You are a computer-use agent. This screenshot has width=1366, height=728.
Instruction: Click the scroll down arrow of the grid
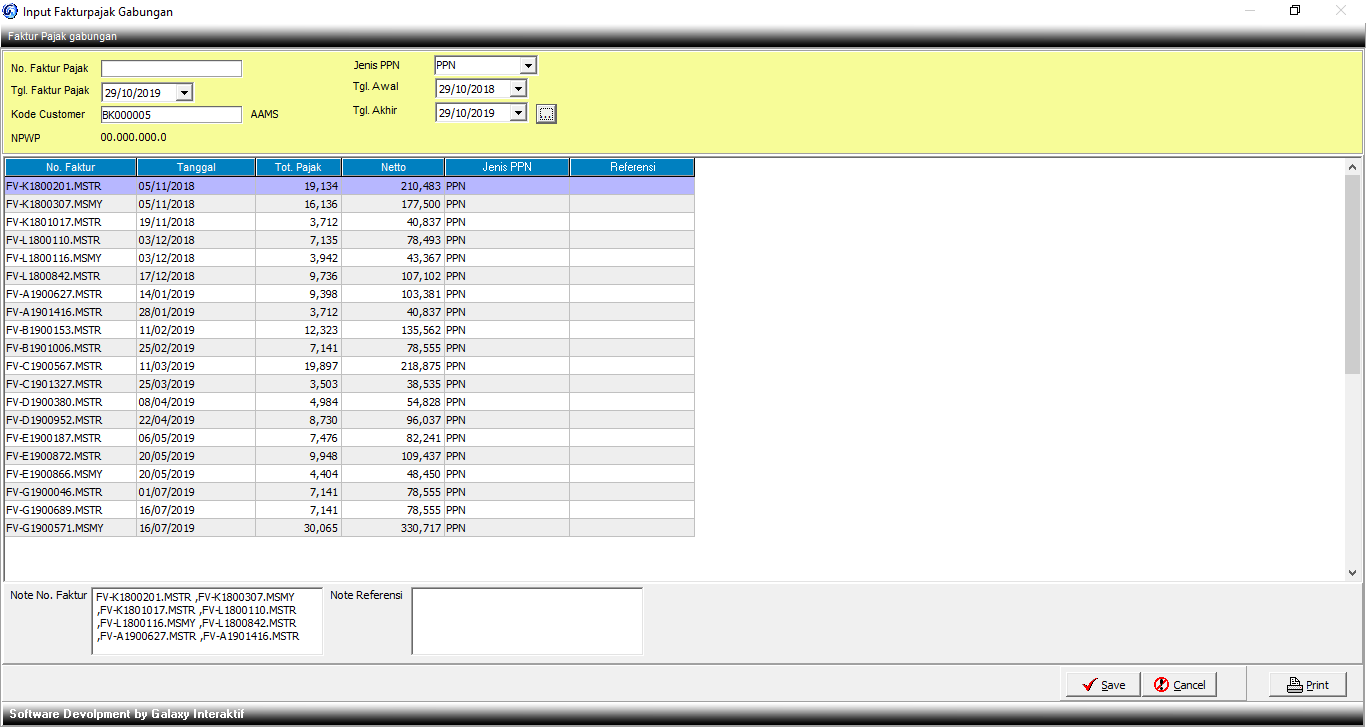[1352, 573]
